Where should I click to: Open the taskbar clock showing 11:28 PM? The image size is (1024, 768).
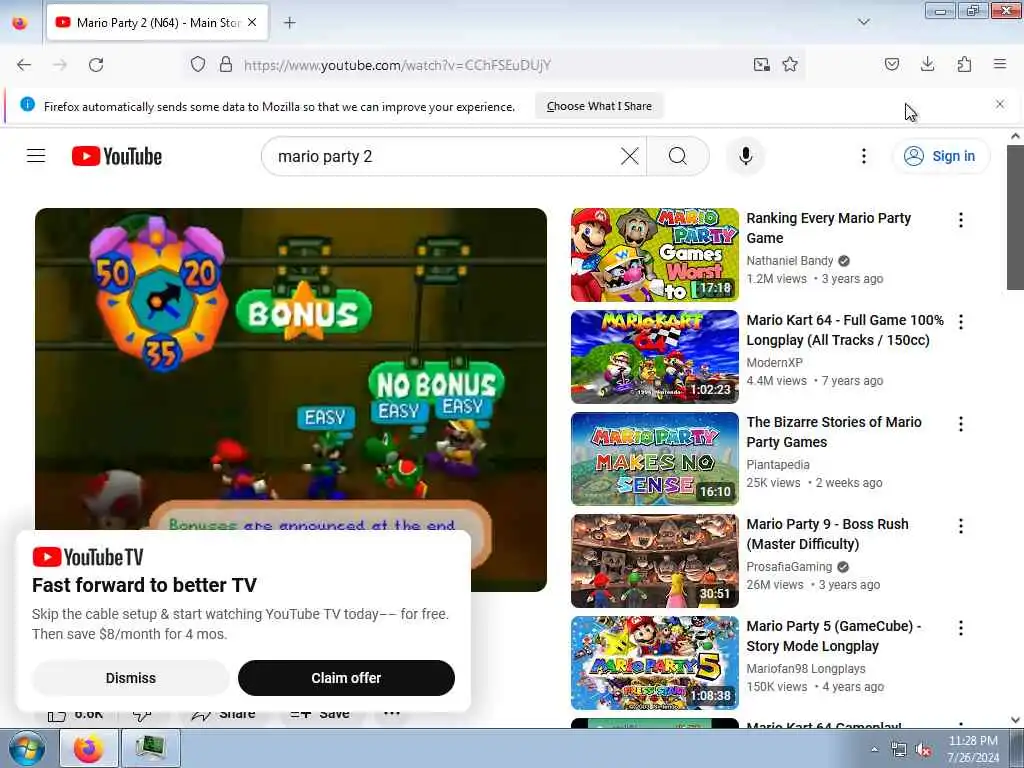pyautogui.click(x=973, y=749)
